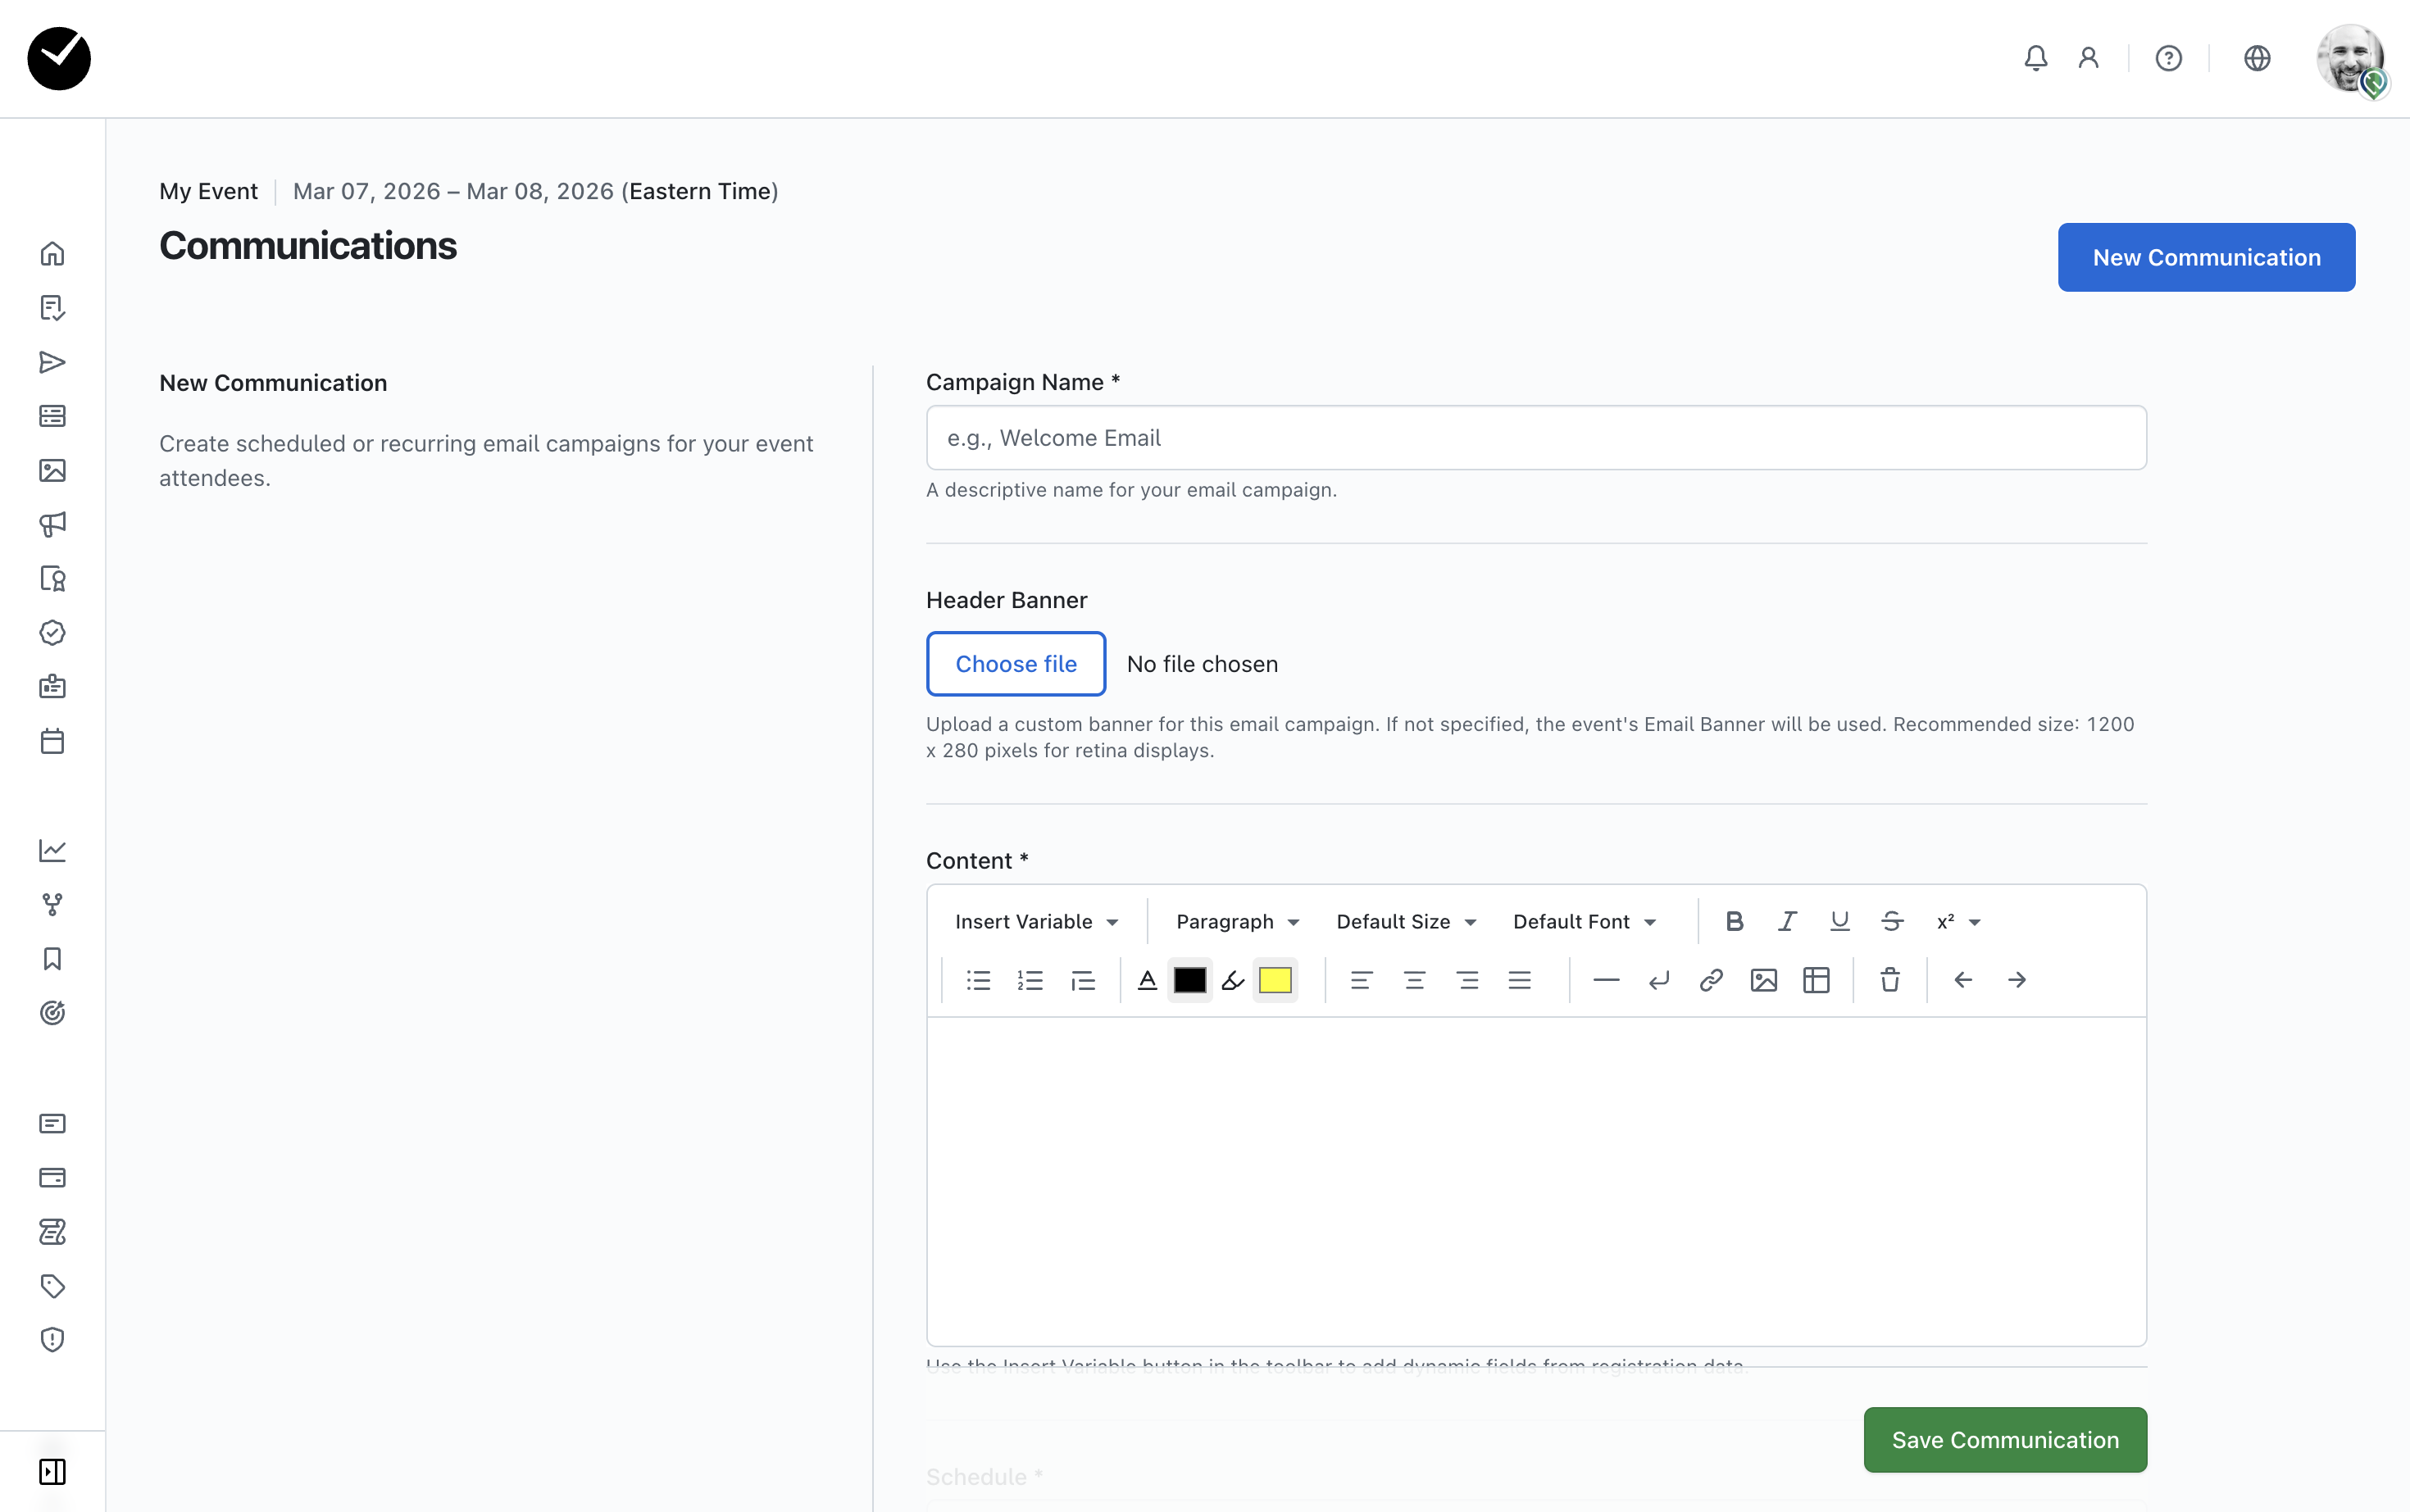Toggle italic text formatting

click(x=1787, y=921)
